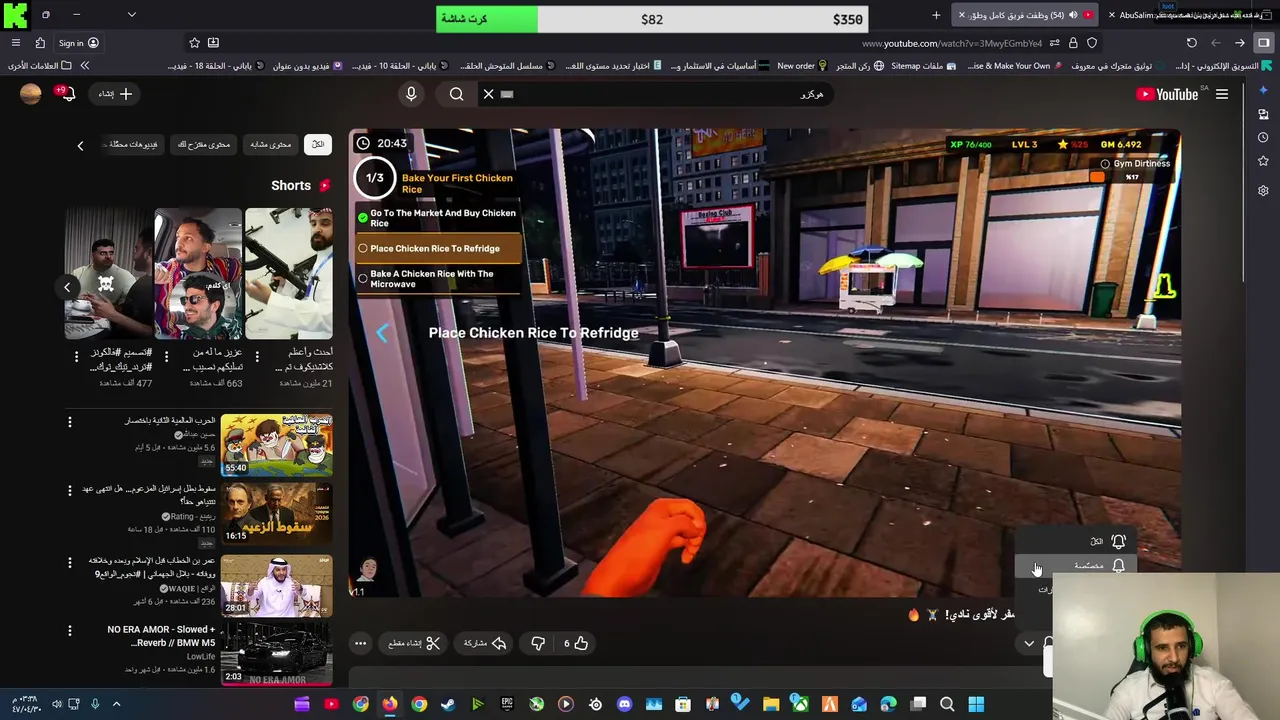Open the history clock icon in sidebar
Viewport: 1280px width, 720px height.
(1263, 137)
